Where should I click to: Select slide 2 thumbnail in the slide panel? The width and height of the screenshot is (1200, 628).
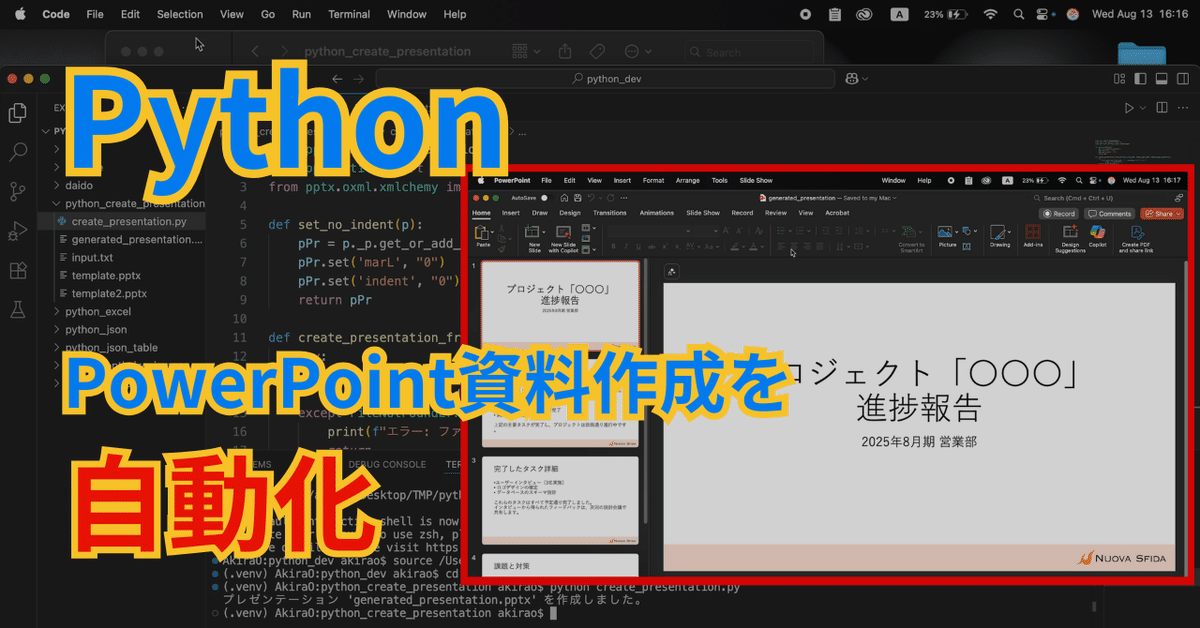pyautogui.click(x=560, y=400)
